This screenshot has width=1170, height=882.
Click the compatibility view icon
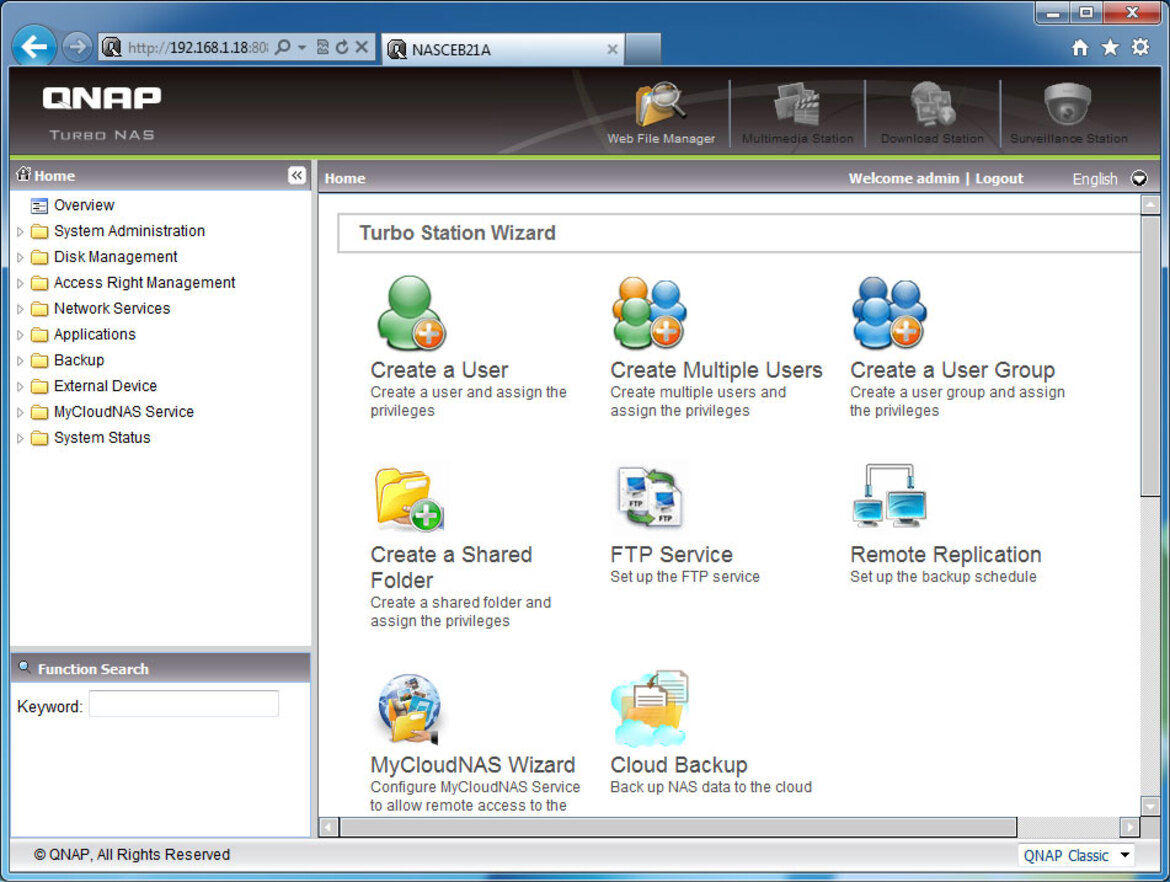point(322,47)
